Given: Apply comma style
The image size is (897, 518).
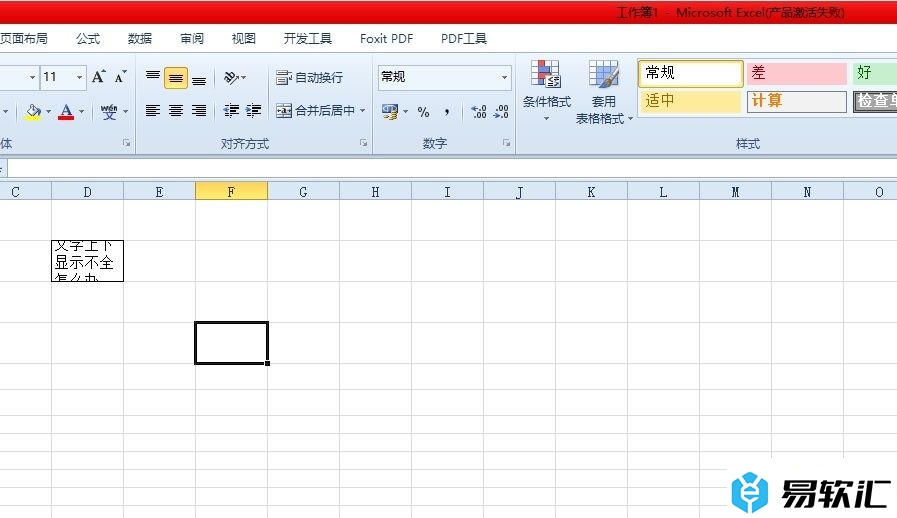Looking at the screenshot, I should point(446,112).
